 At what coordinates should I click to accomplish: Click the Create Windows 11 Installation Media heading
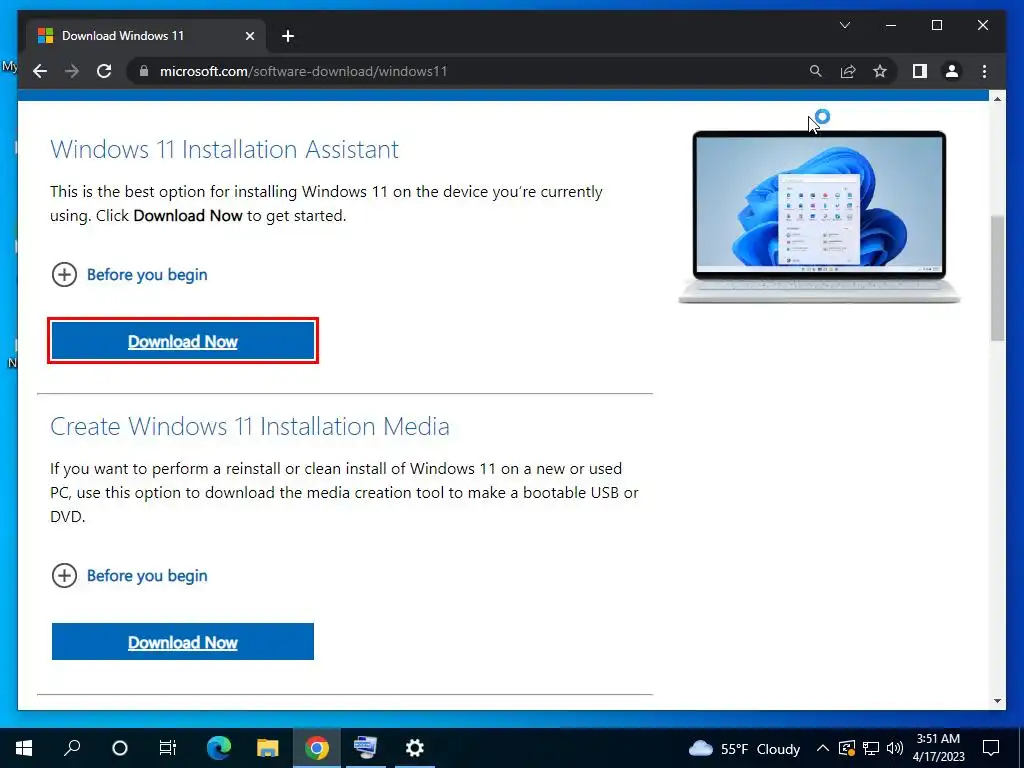click(x=250, y=426)
